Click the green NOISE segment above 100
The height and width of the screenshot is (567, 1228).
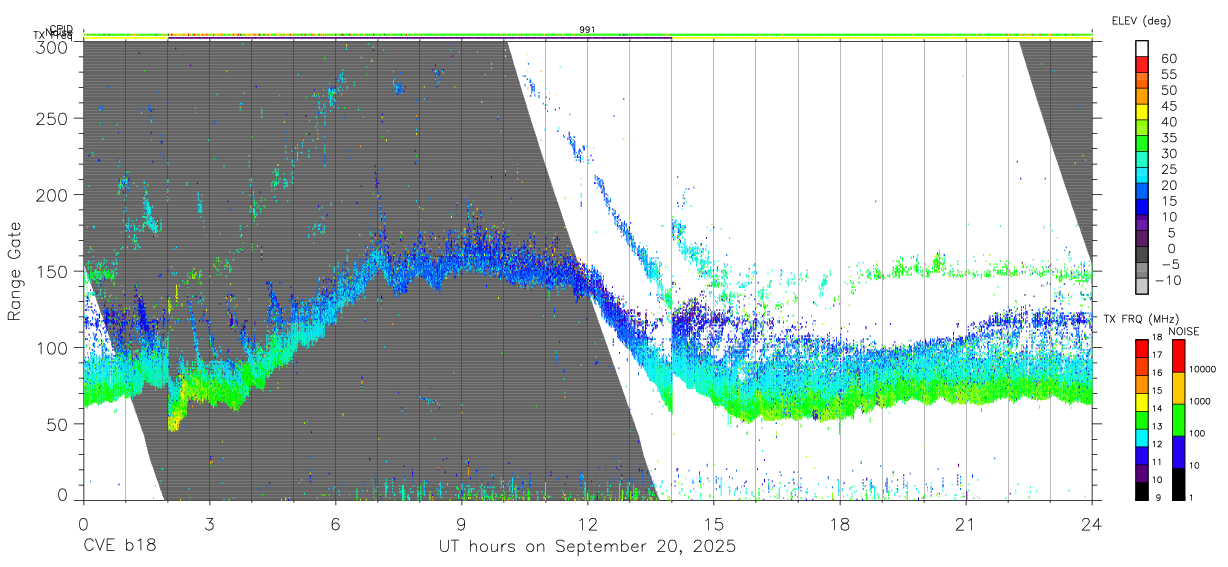(1178, 419)
